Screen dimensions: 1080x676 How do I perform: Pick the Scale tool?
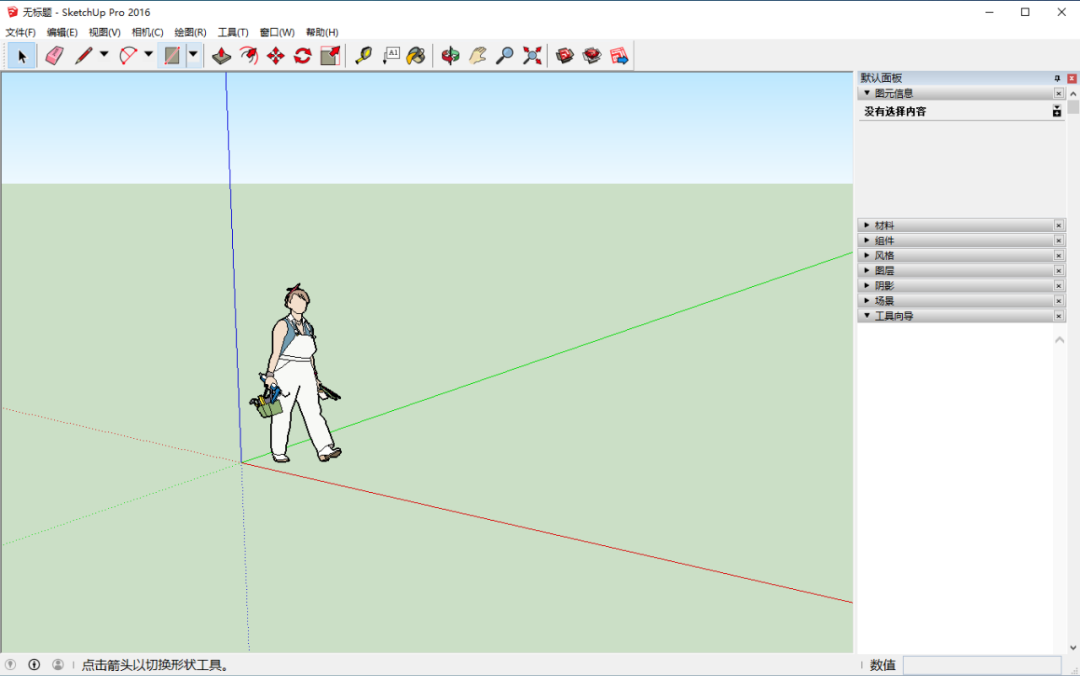[330, 56]
